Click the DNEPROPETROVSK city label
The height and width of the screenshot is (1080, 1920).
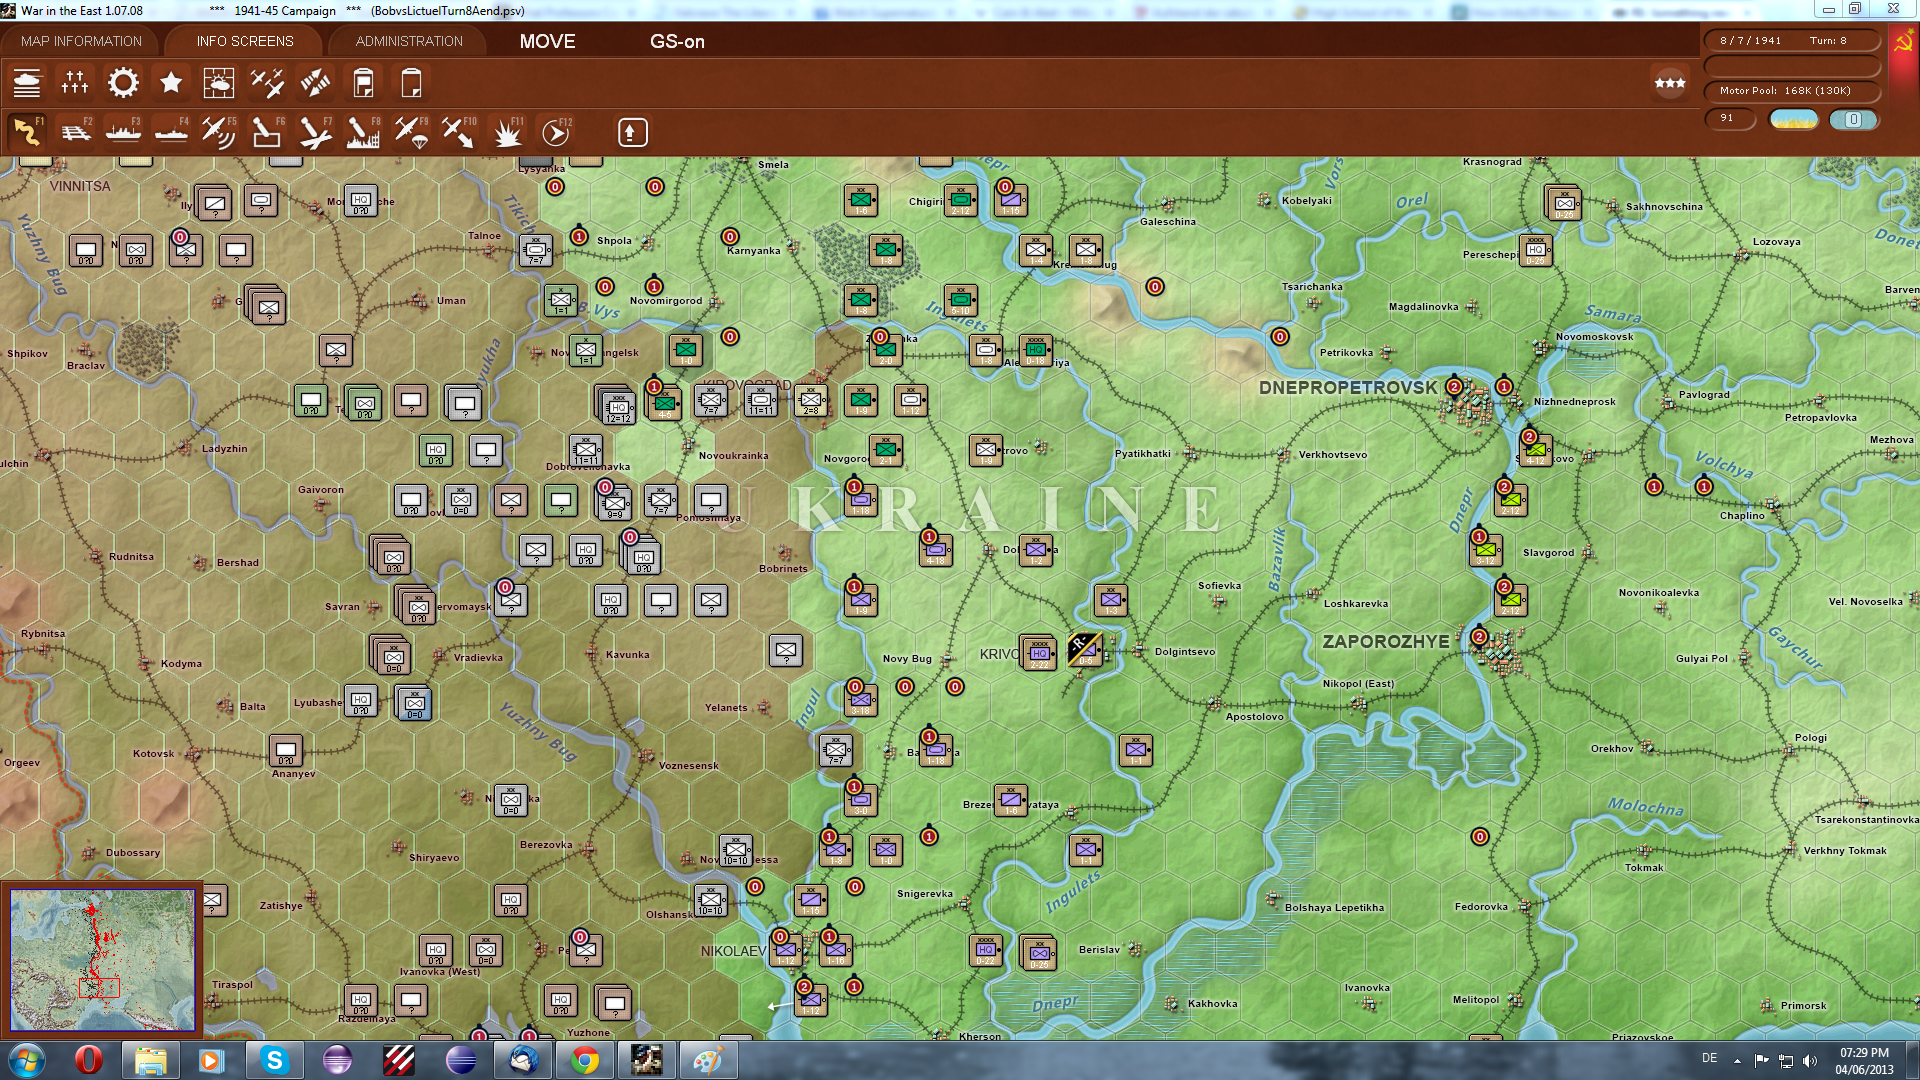pyautogui.click(x=1347, y=387)
